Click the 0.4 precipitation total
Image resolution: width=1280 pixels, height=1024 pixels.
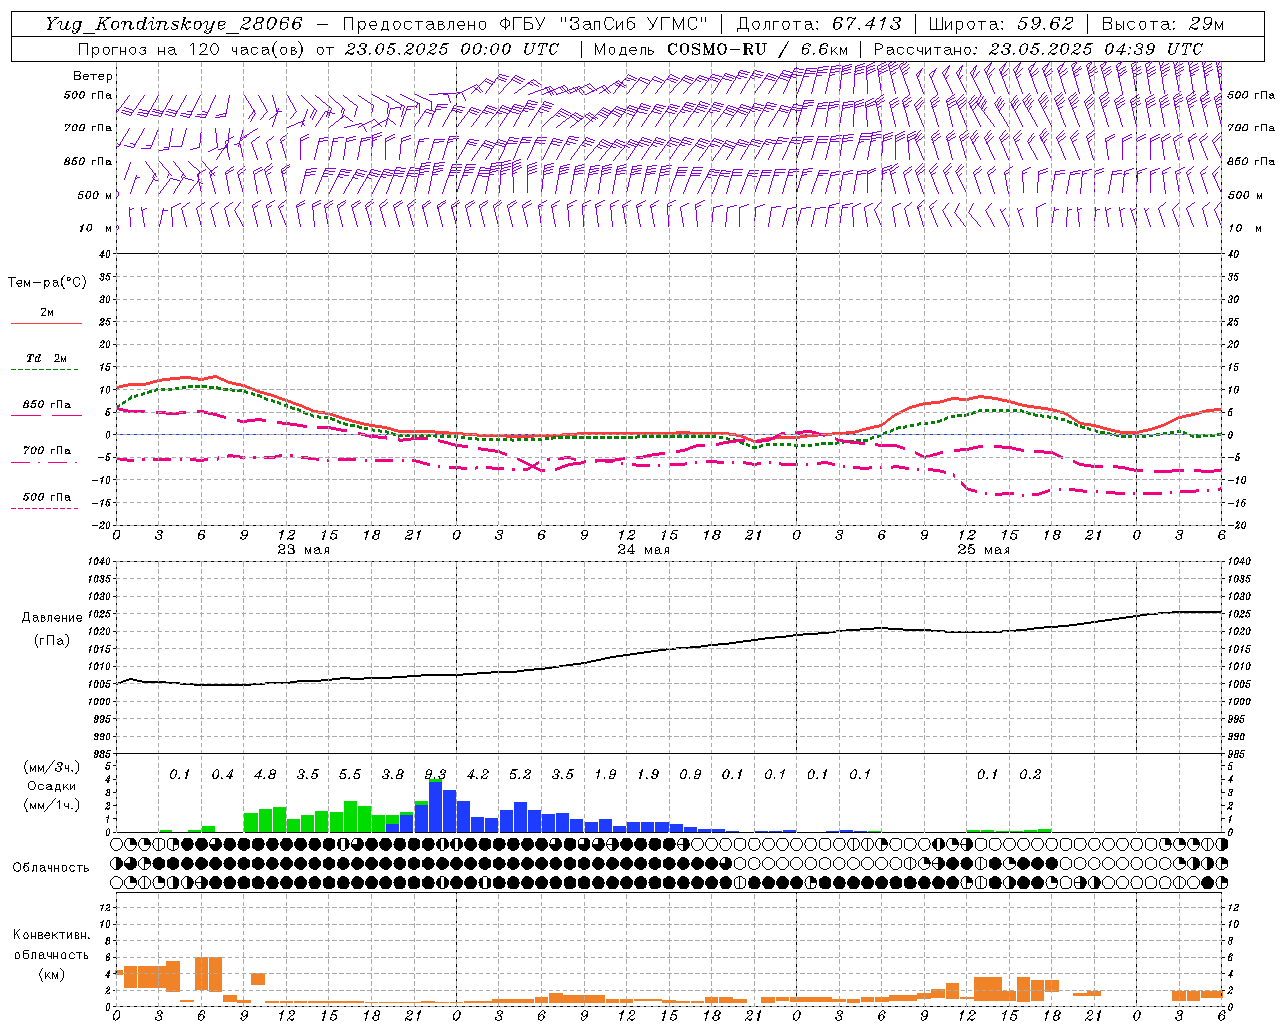tap(222, 774)
